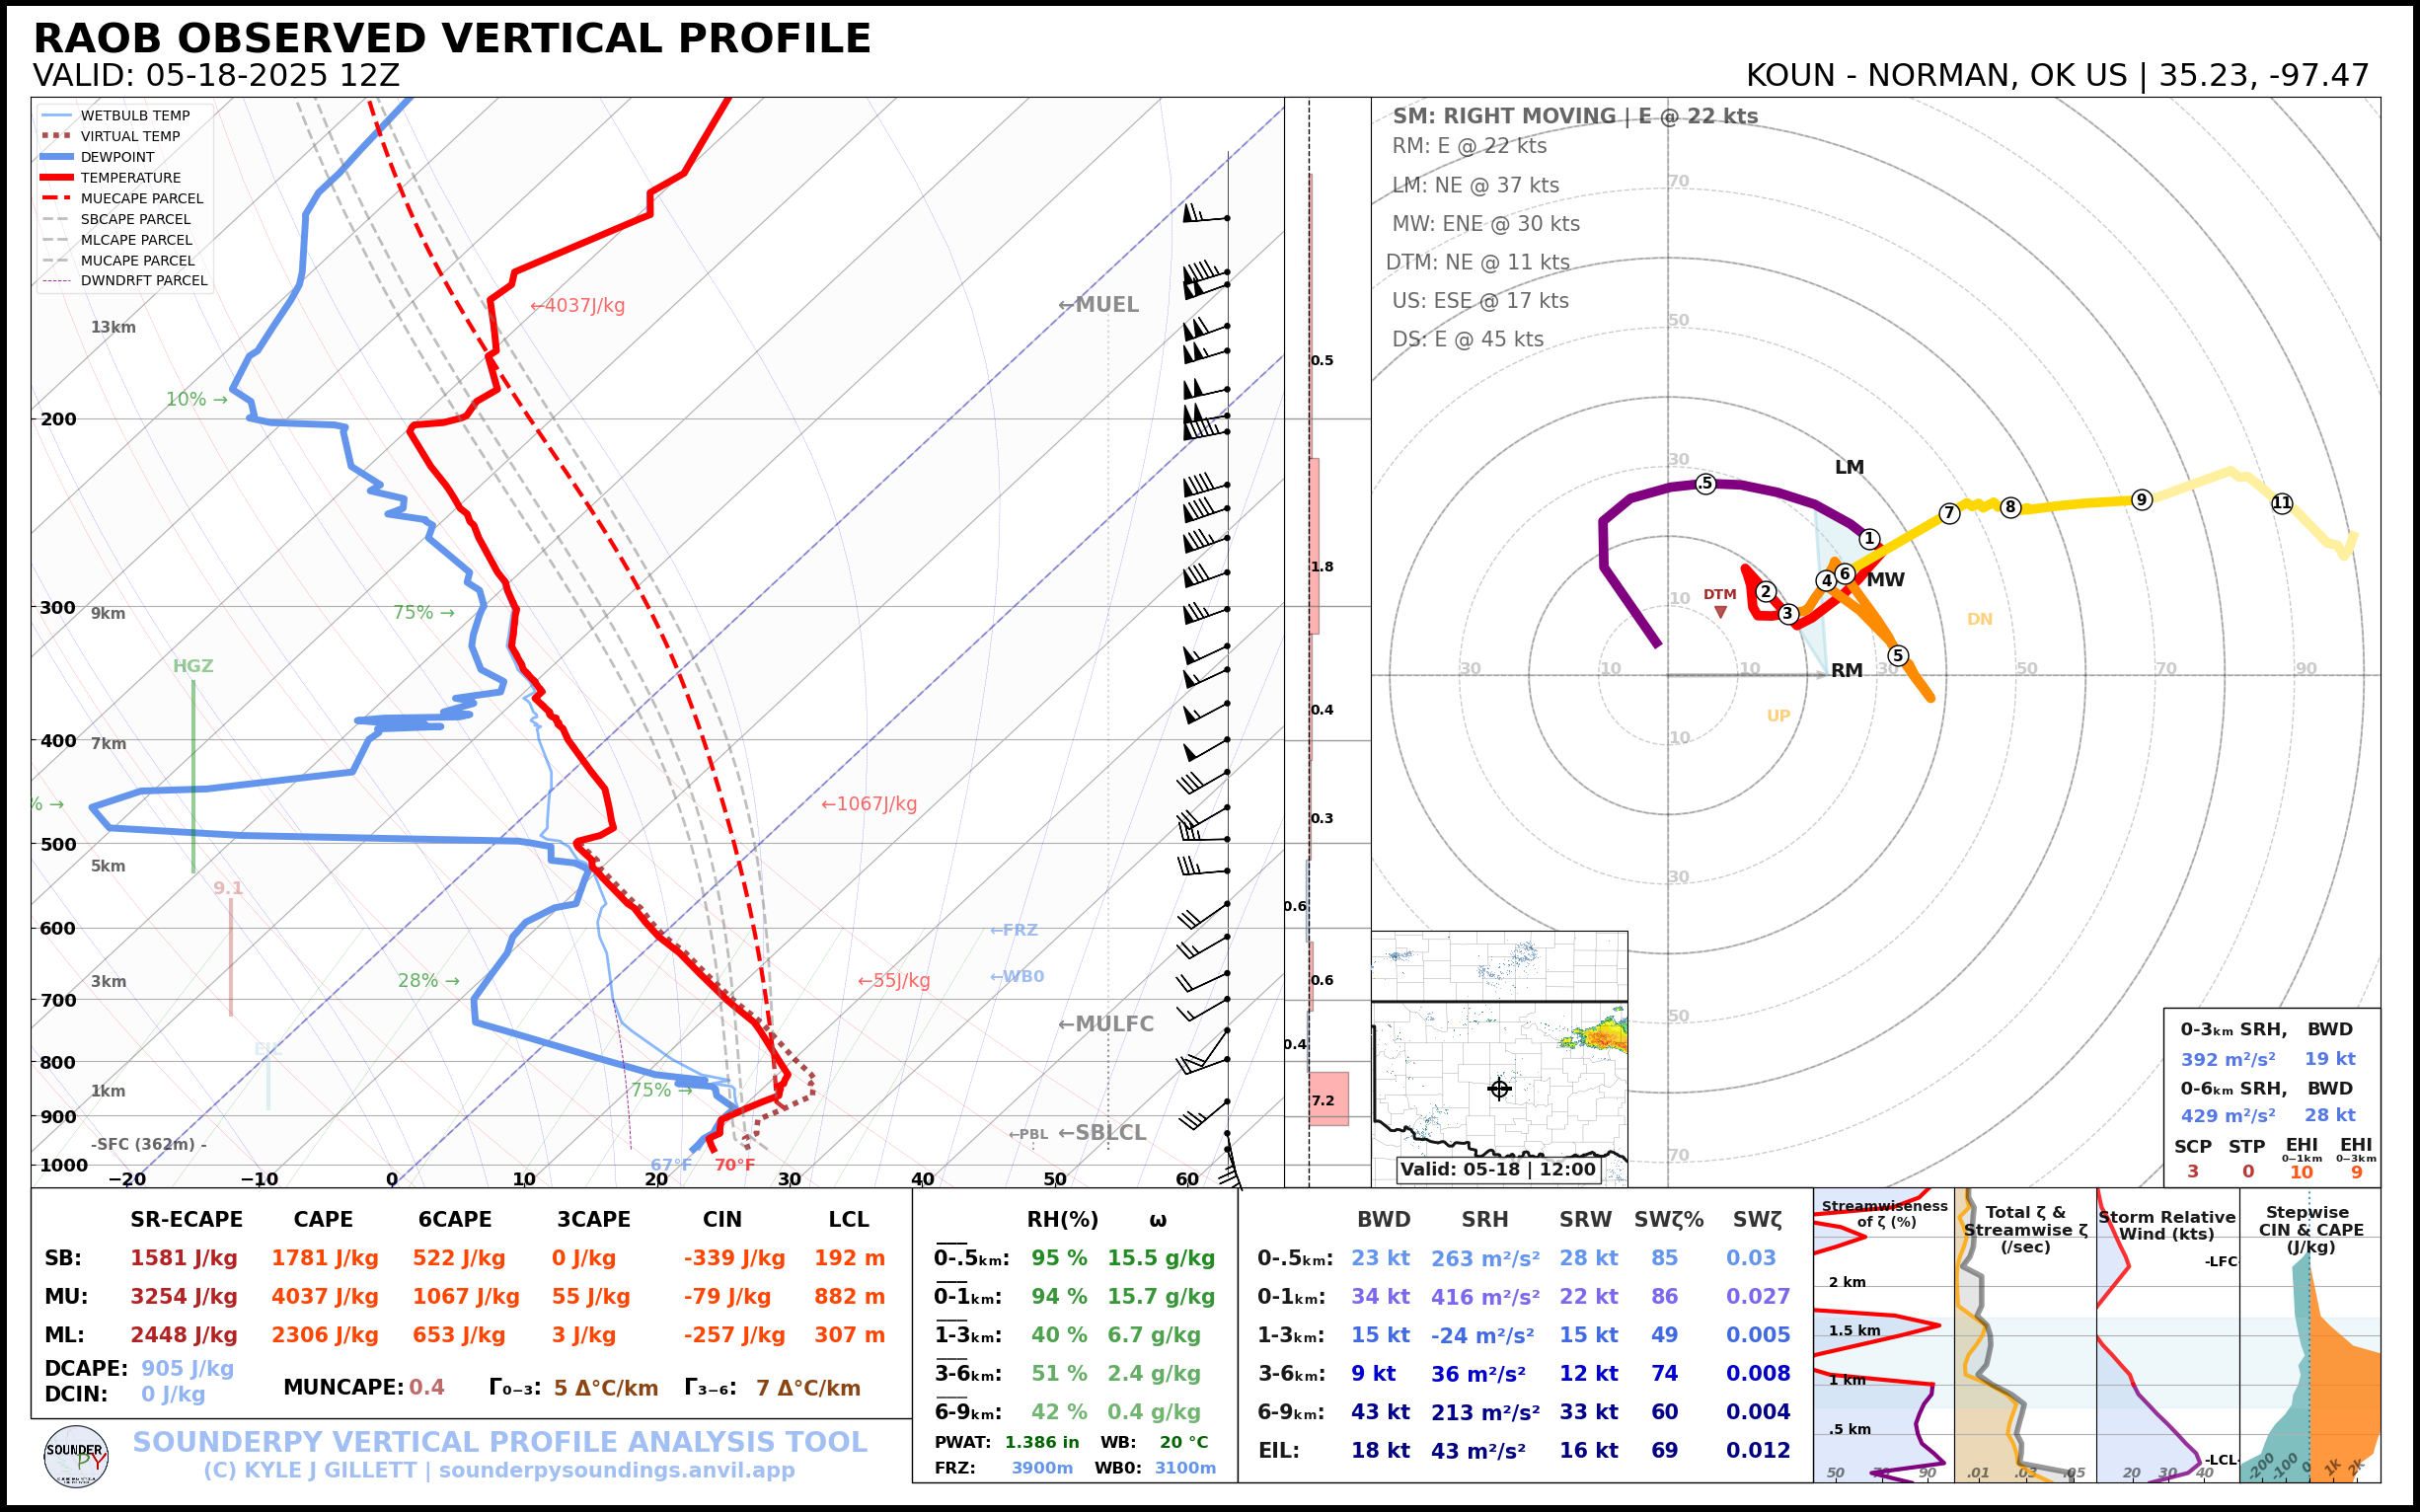The image size is (2420, 1512).
Task: Click the sounderpysoundings.anvil.app link text
Action: pyautogui.click(x=617, y=1470)
